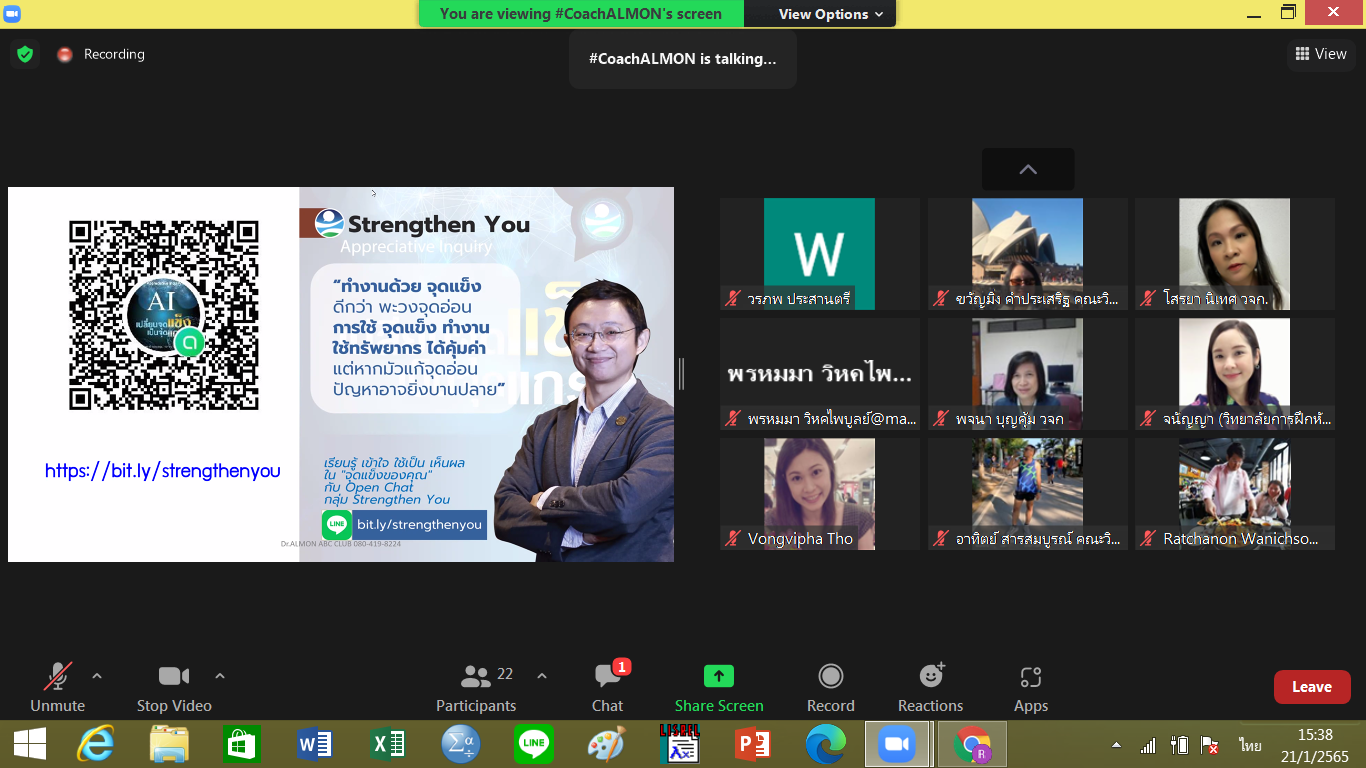Click the QR code on shared slide
This screenshot has height=768, width=1366.
click(163, 315)
